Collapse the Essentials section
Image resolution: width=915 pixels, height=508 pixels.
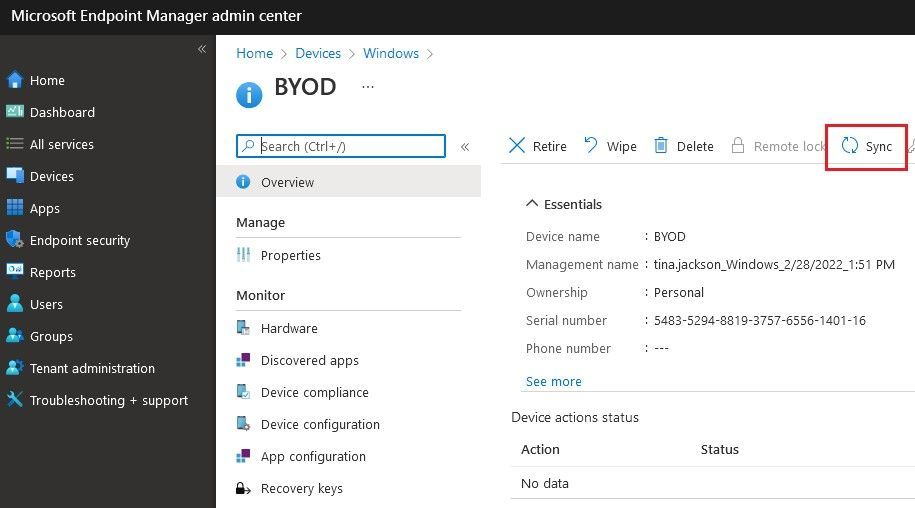click(532, 204)
